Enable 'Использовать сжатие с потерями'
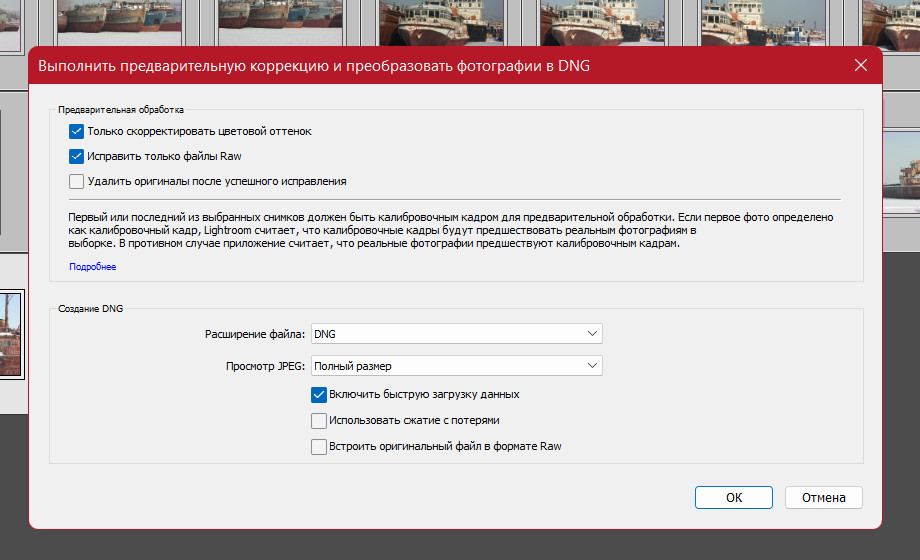Screen dimensions: 920x560 coord(319,420)
